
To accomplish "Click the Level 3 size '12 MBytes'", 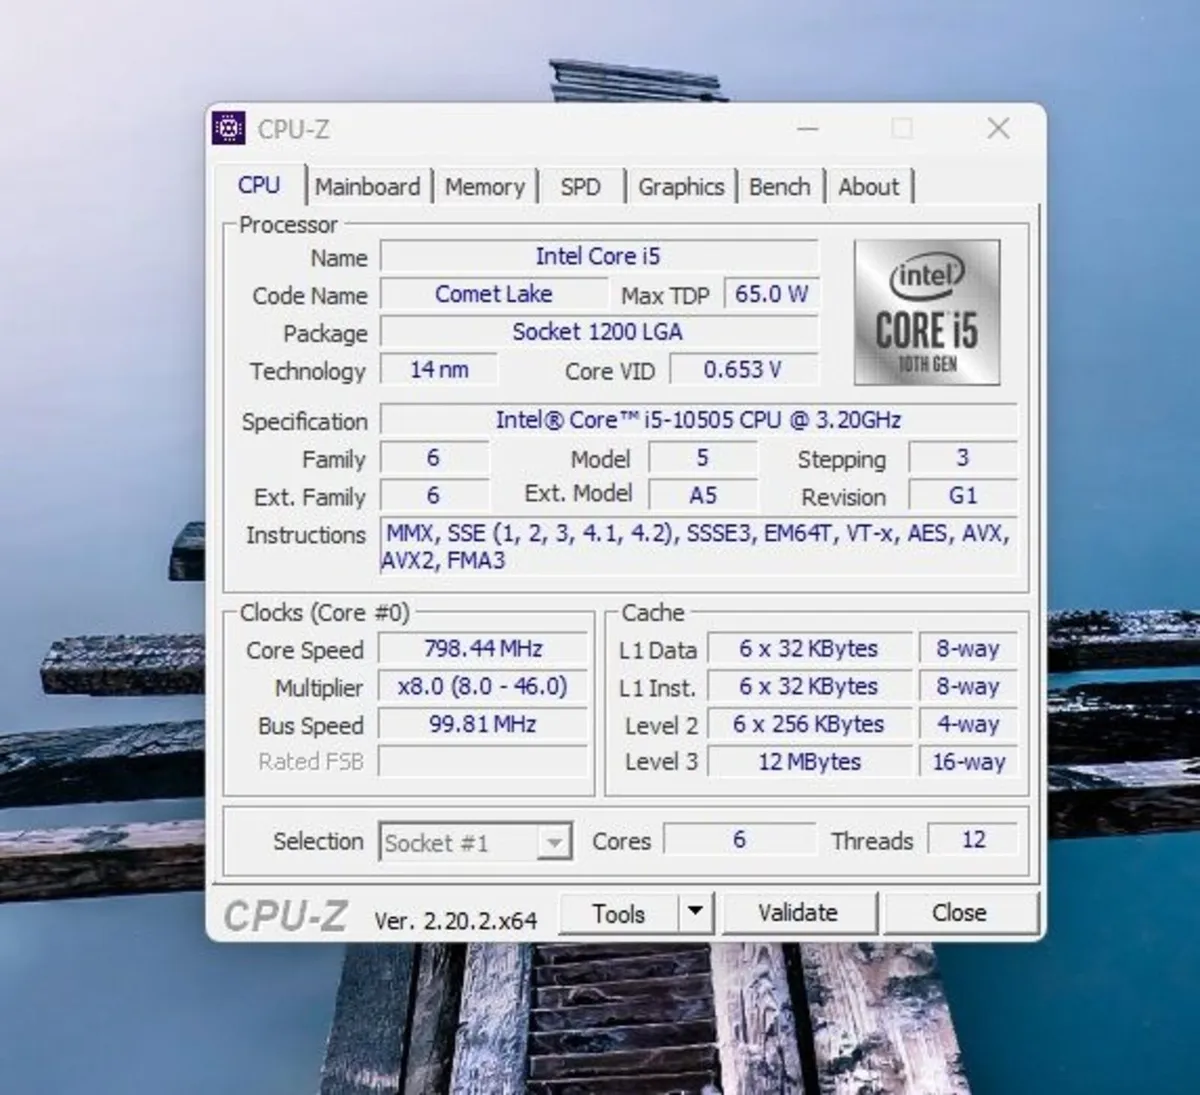I will (809, 762).
